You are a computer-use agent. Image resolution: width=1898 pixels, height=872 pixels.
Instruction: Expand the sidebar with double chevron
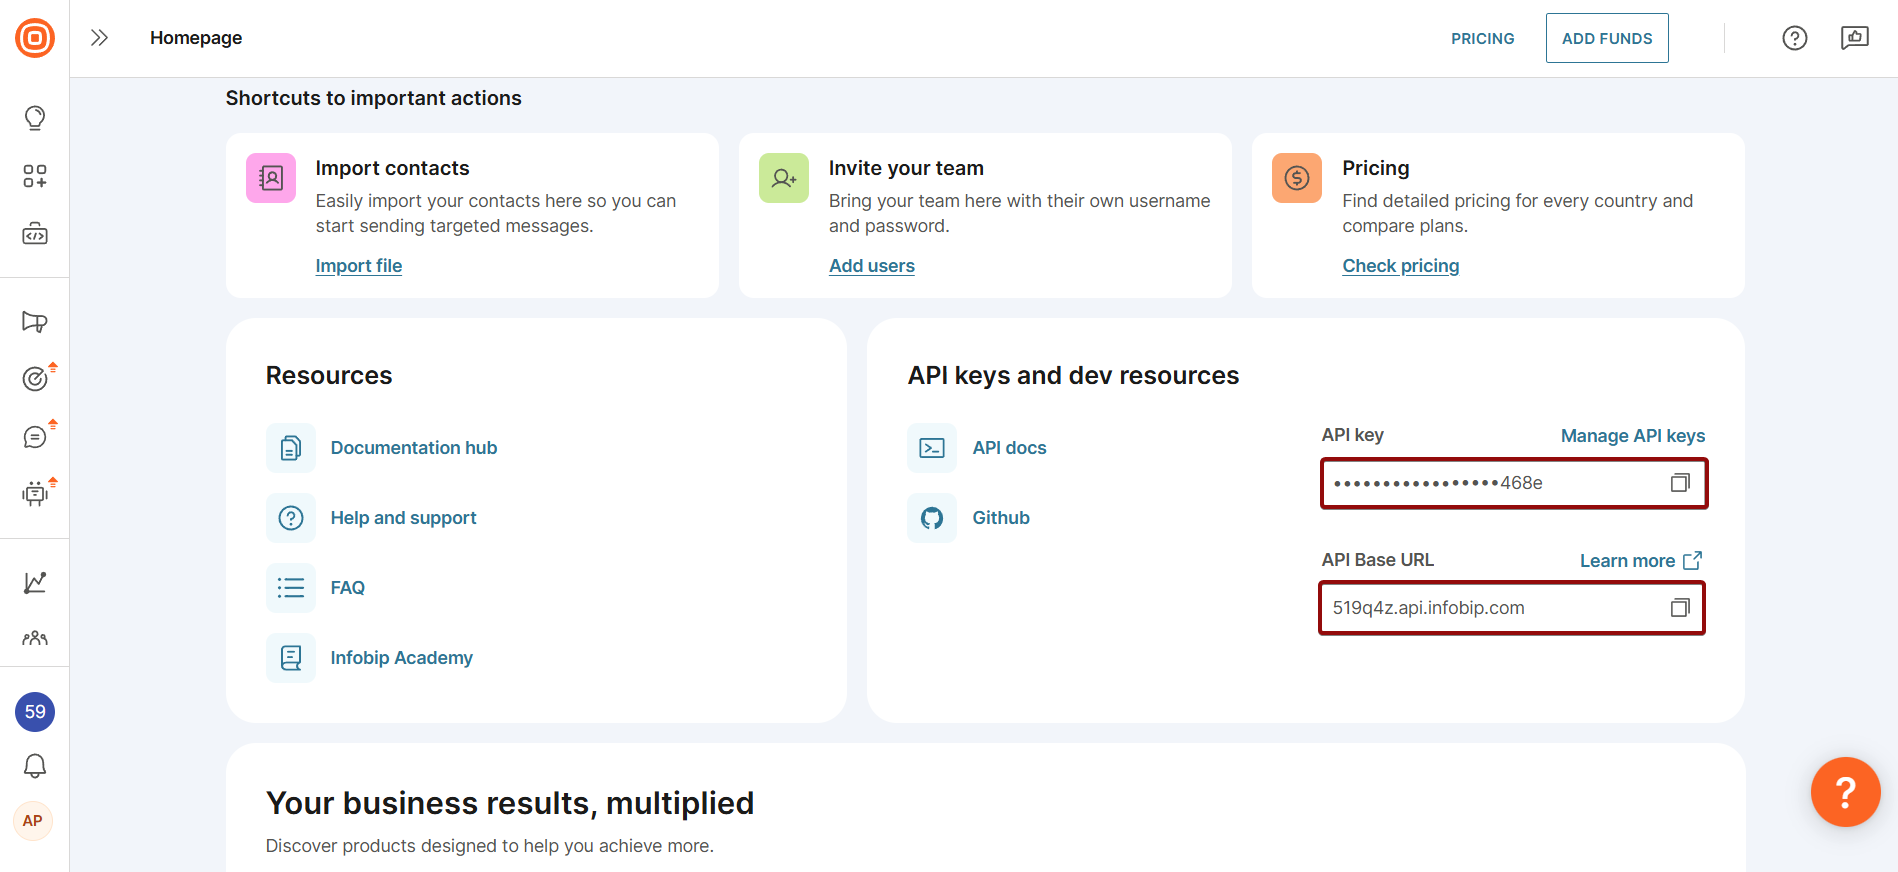pos(99,38)
